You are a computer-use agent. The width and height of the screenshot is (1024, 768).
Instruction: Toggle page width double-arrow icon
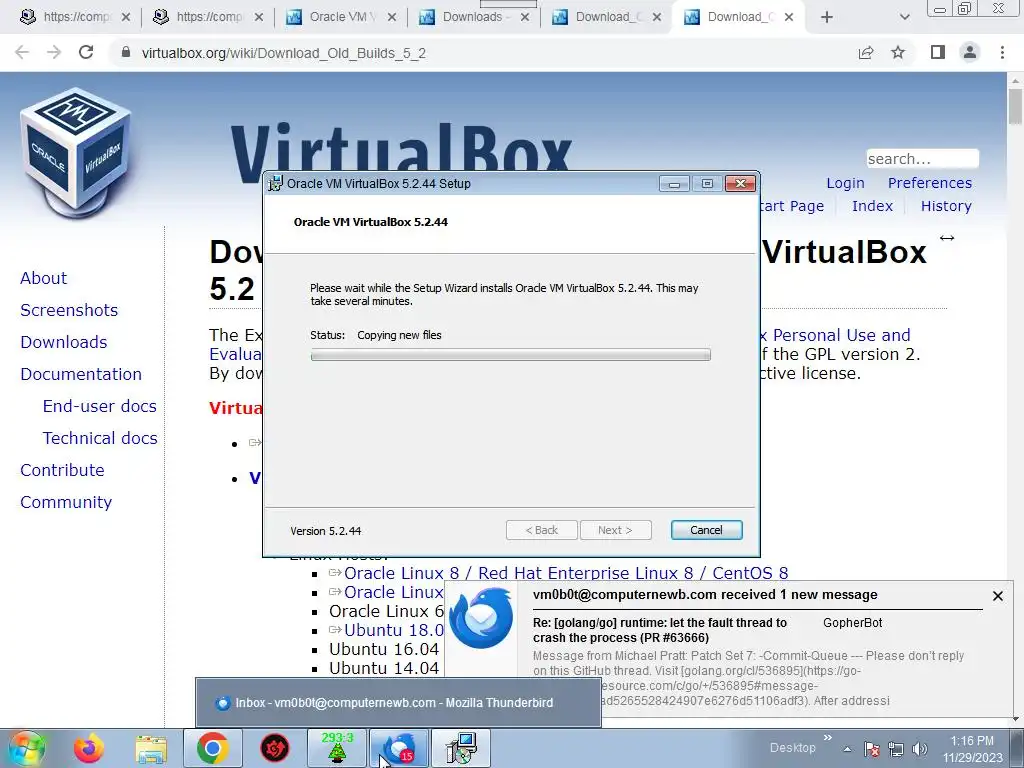click(947, 238)
